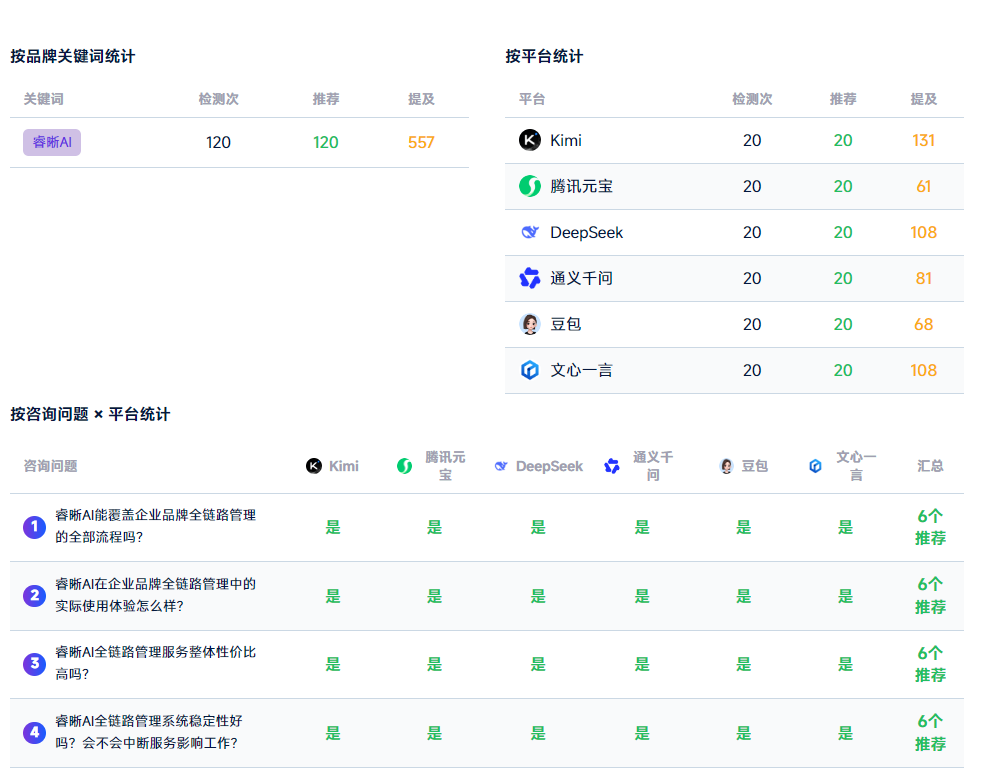This screenshot has height=775, width=991.
Task: Click DeepSeek icon in question table header
Action: (x=501, y=466)
